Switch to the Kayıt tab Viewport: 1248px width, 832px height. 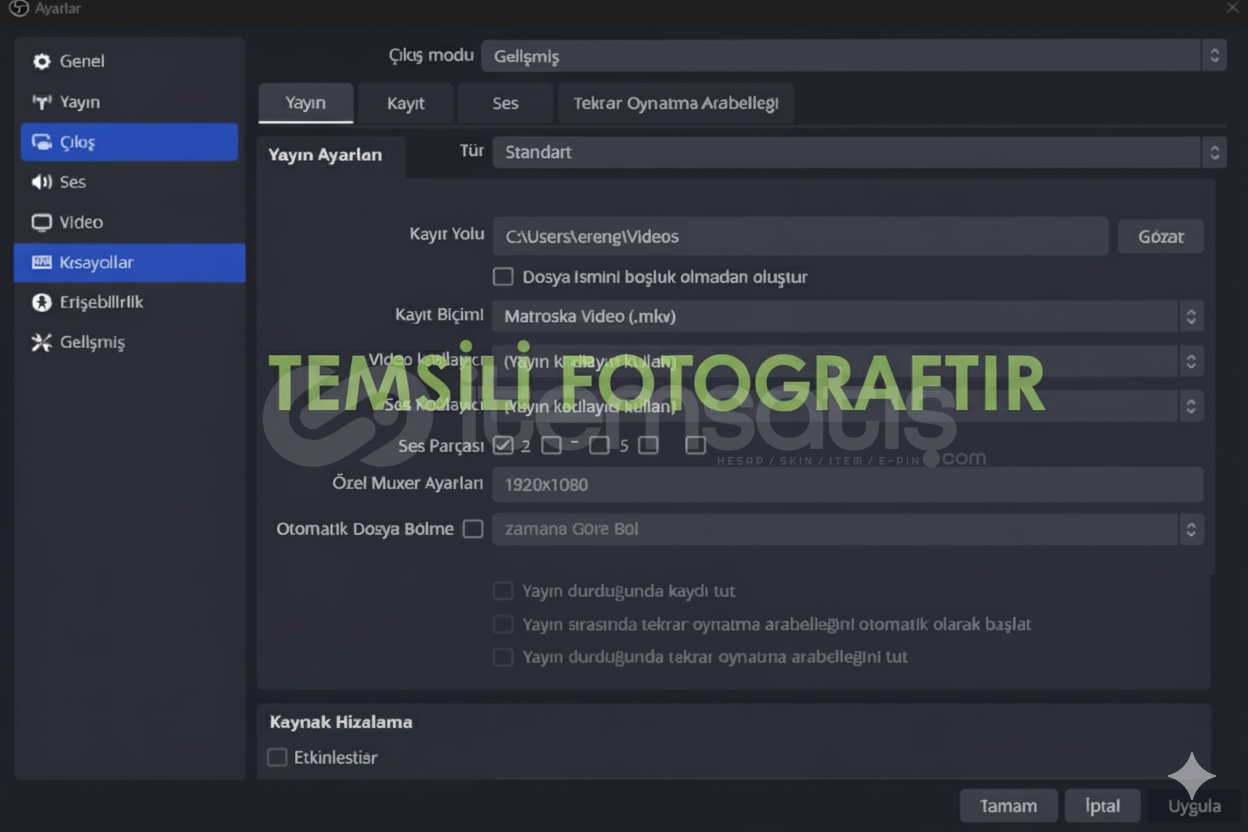click(405, 103)
